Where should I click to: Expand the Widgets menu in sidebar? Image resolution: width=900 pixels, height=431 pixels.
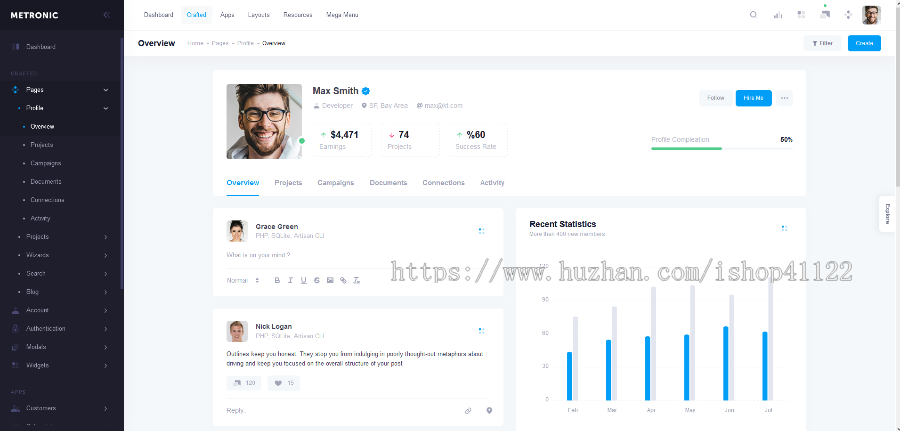click(61, 365)
